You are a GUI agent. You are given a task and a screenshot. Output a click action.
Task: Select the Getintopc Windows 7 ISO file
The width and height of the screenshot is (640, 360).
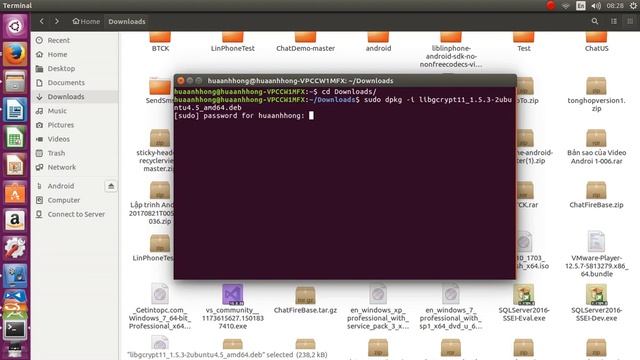(x=160, y=294)
